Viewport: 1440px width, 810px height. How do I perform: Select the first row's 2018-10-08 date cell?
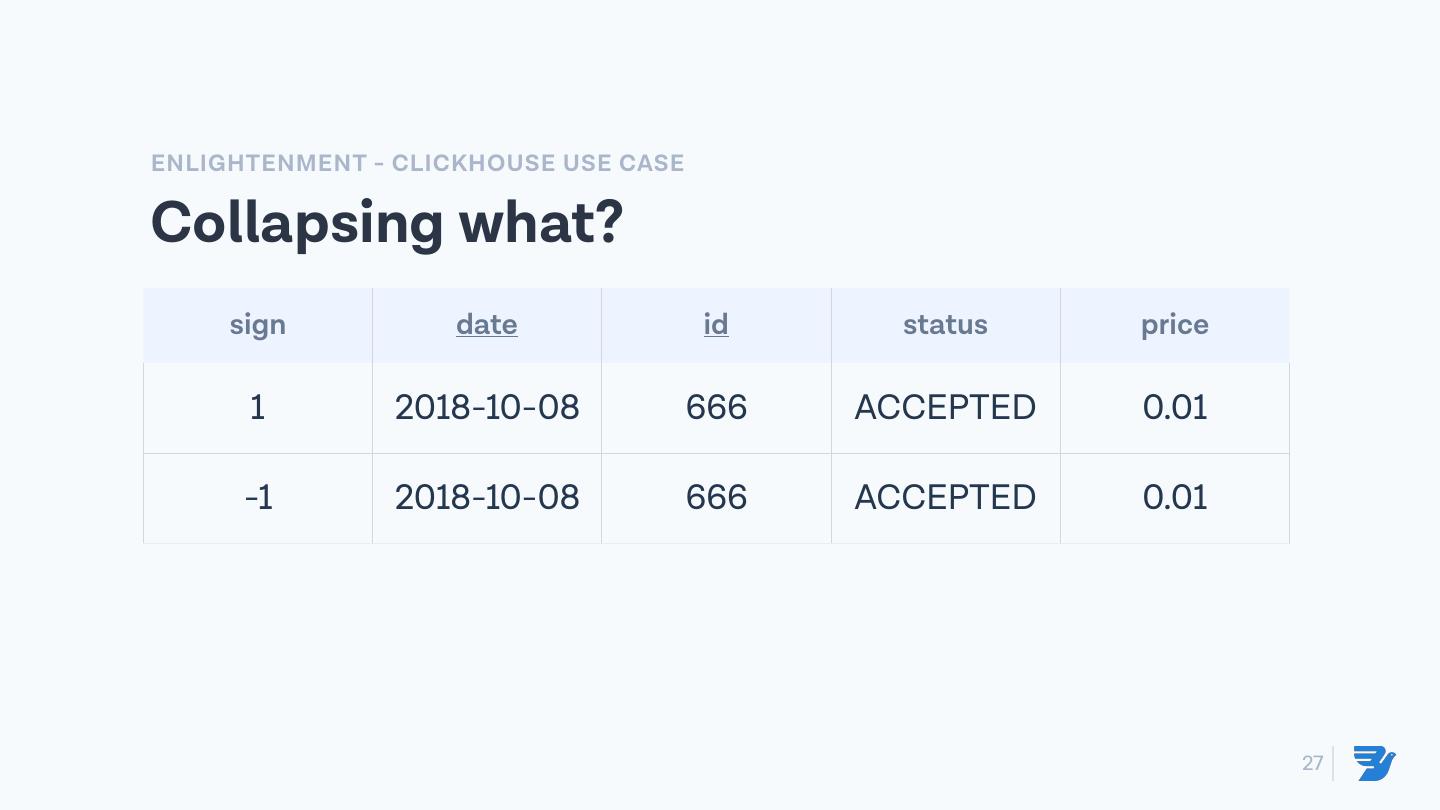(487, 408)
